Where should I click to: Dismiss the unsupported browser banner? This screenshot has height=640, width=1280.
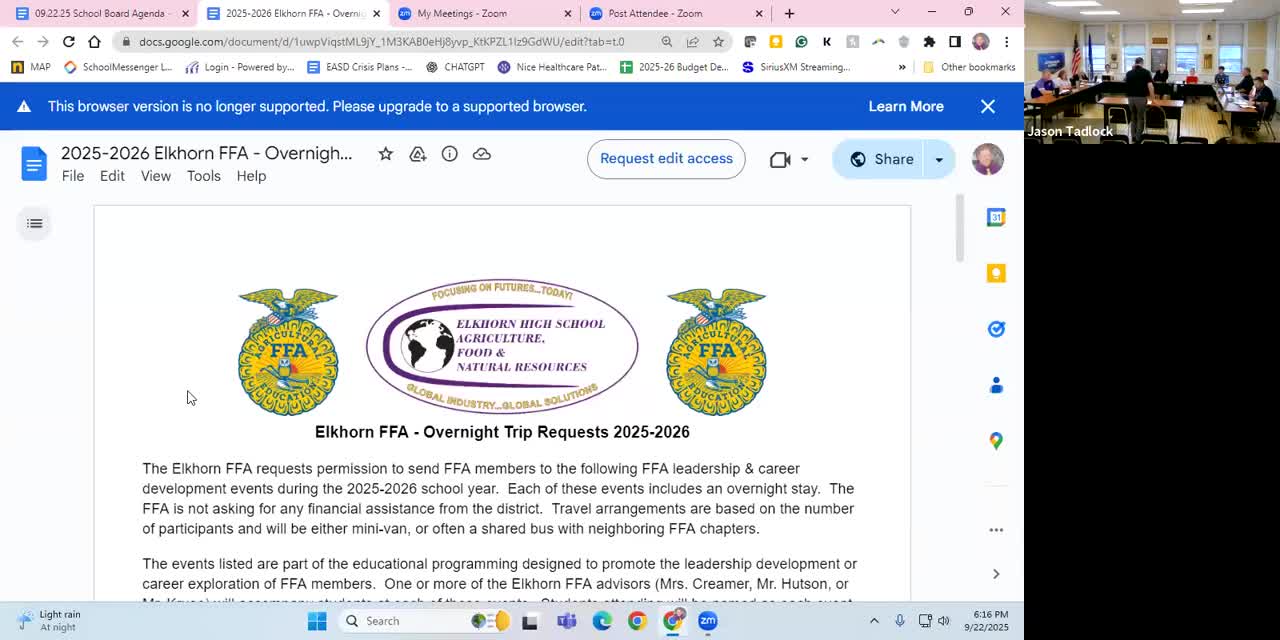pyautogui.click(x=988, y=106)
